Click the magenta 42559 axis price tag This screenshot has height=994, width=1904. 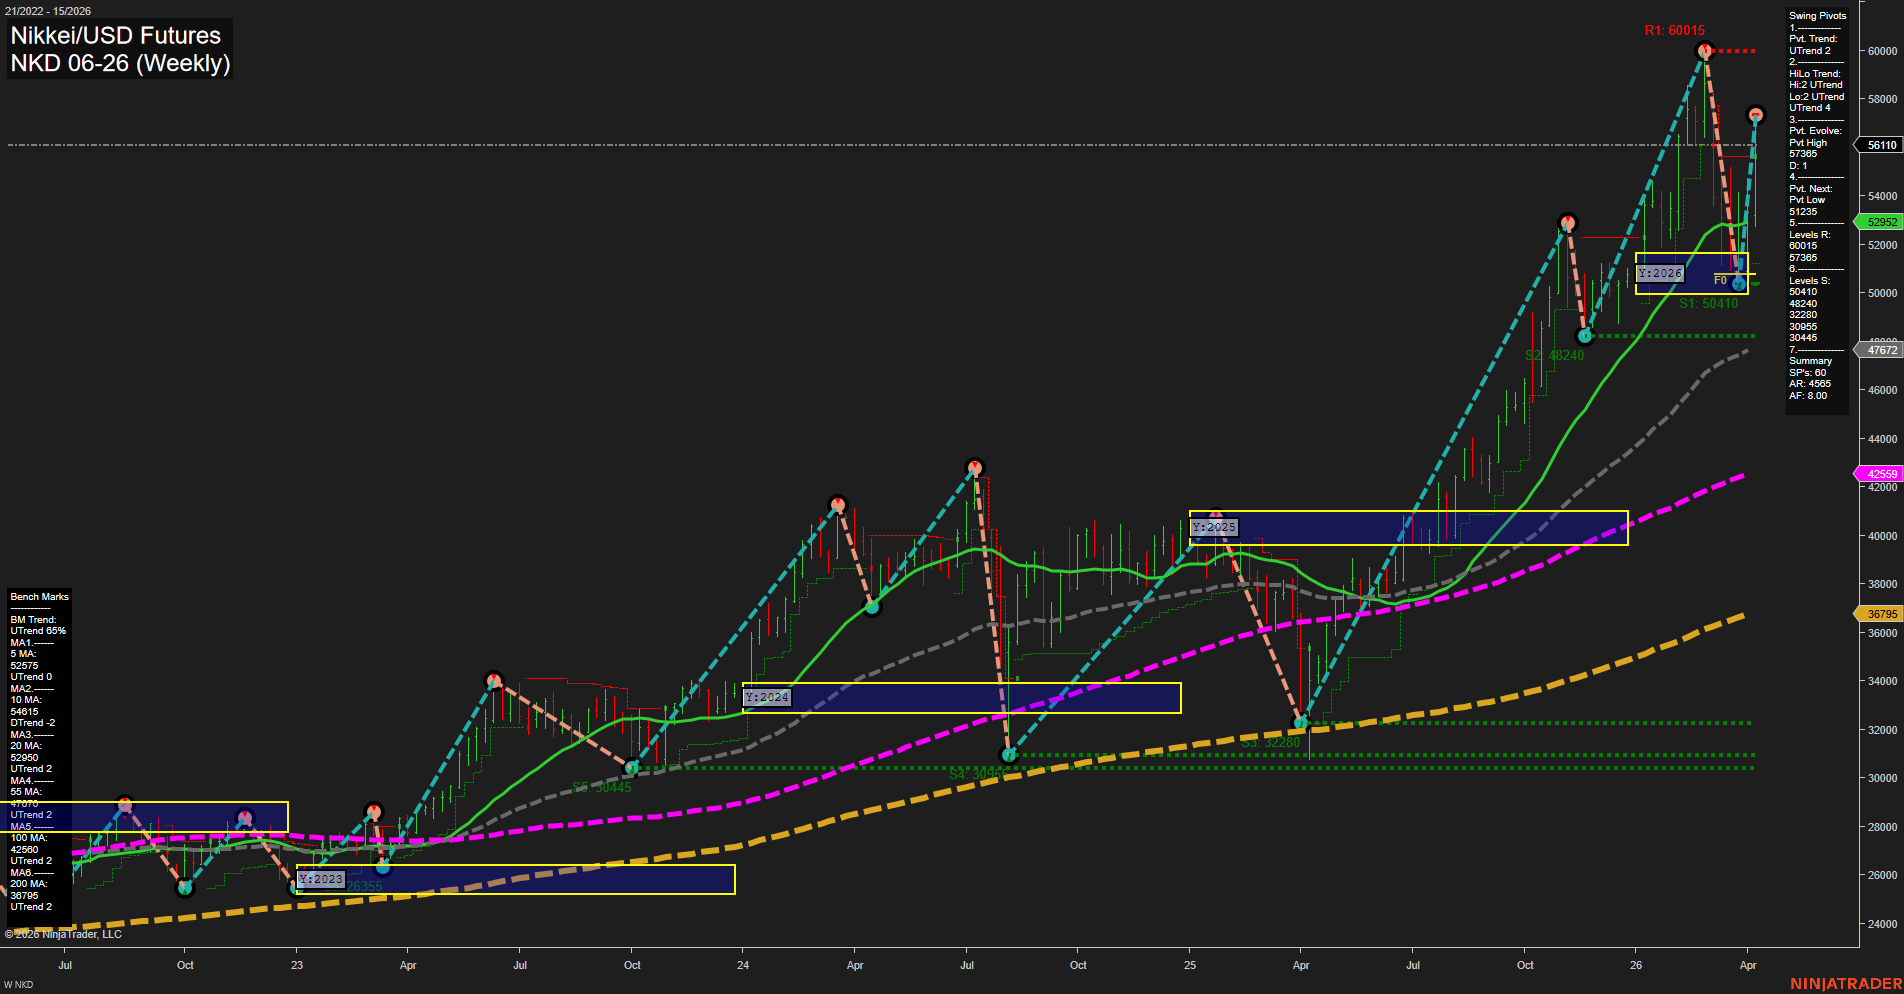(1882, 473)
